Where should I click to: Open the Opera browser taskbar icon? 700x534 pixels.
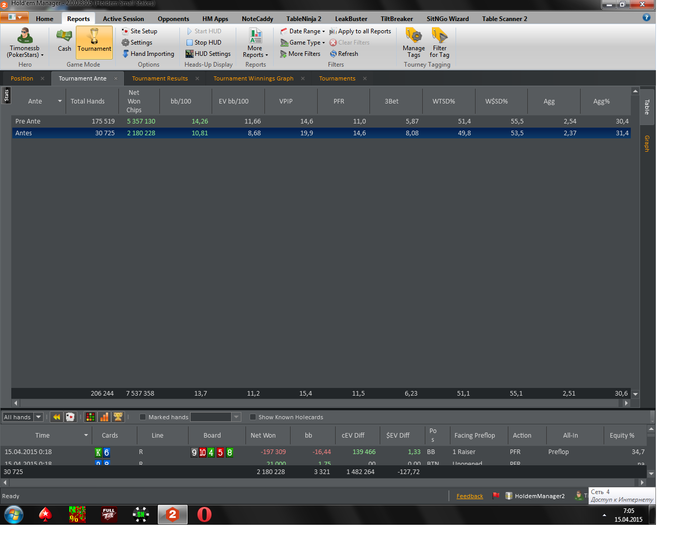click(204, 514)
